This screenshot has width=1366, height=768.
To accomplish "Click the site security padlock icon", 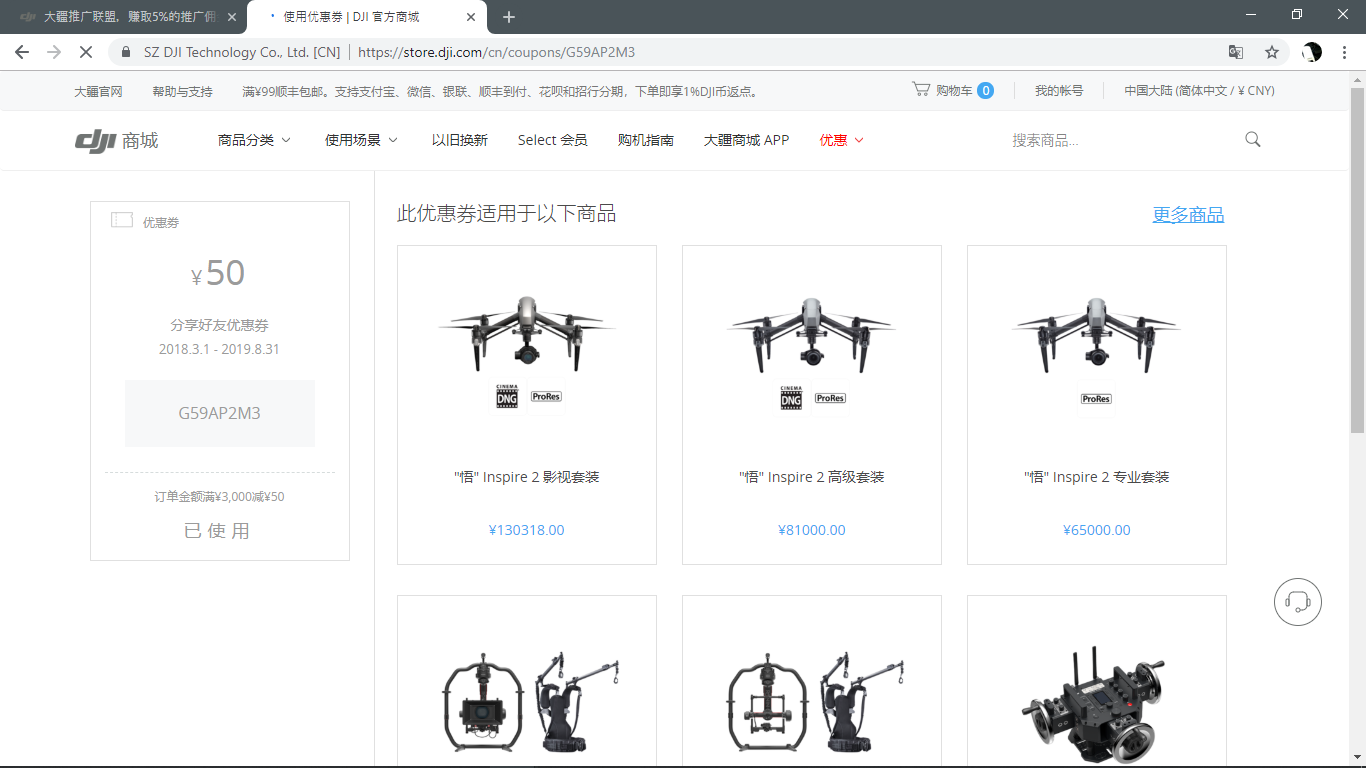I will 126,52.
